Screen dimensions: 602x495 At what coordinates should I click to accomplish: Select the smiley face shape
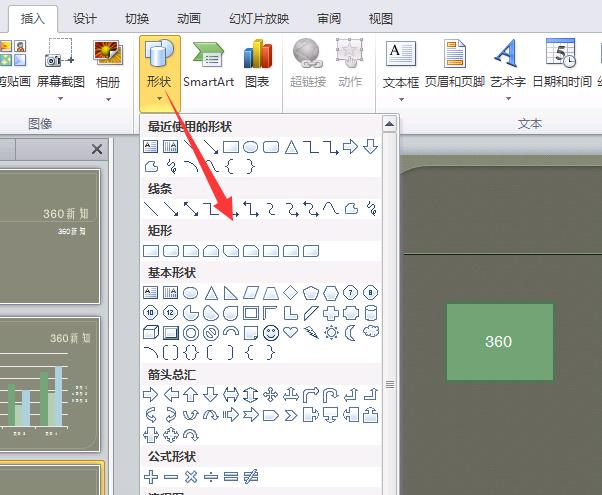[270, 332]
